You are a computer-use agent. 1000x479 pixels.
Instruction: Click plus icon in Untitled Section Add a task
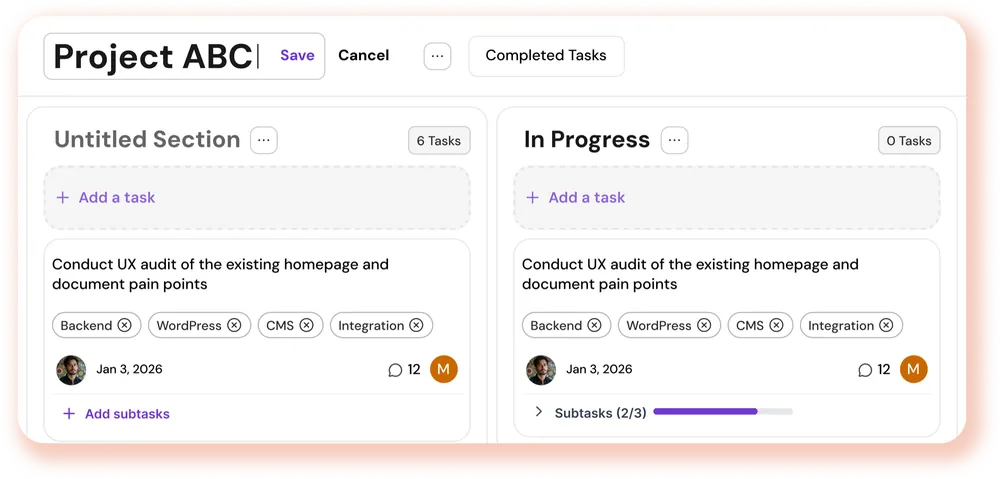tap(62, 198)
